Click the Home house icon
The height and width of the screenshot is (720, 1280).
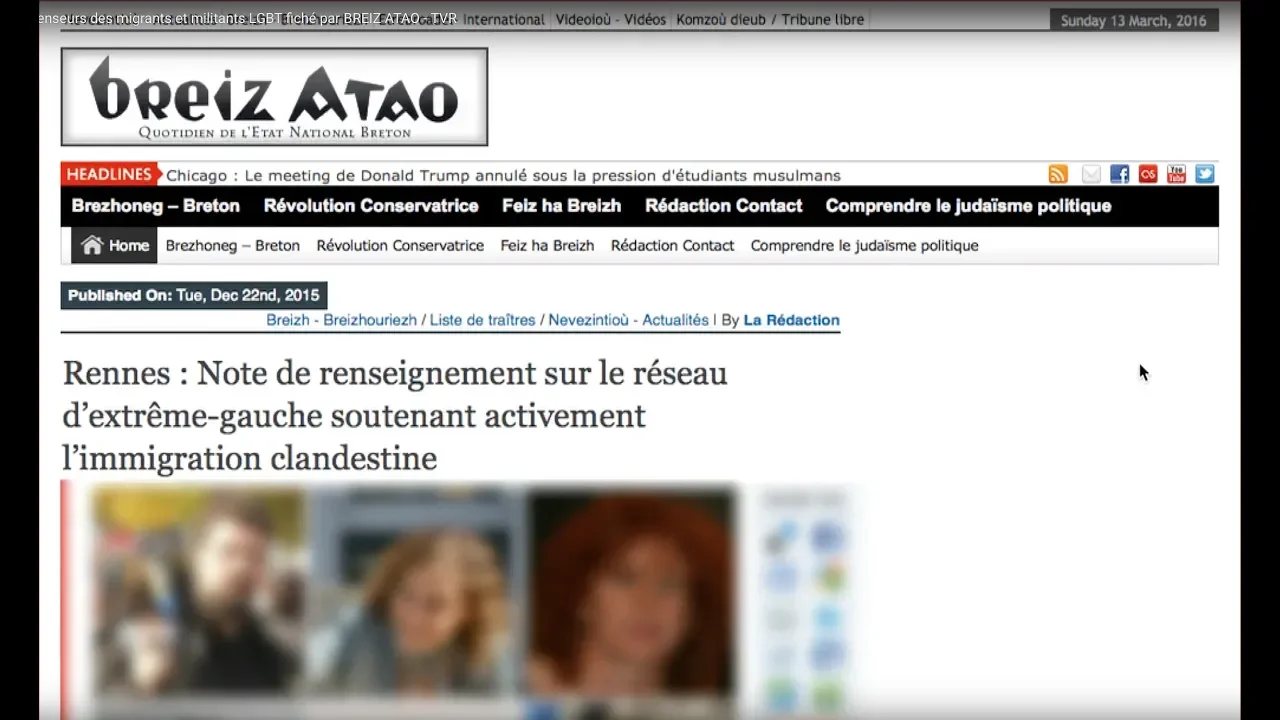[x=92, y=245]
